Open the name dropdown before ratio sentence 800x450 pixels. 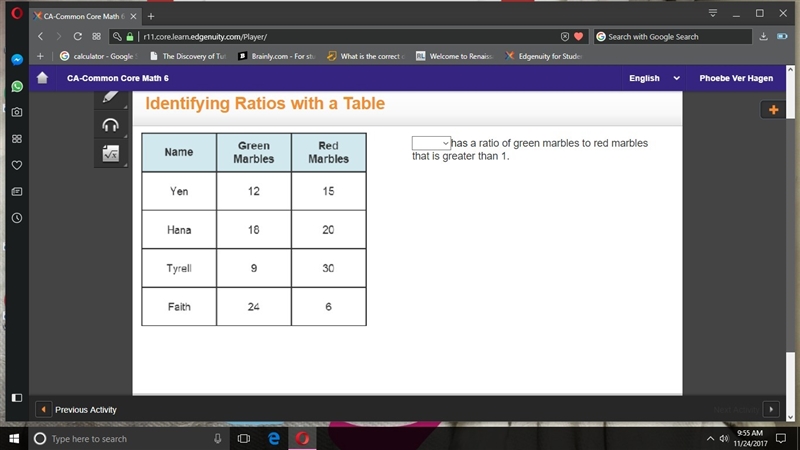[x=431, y=143]
